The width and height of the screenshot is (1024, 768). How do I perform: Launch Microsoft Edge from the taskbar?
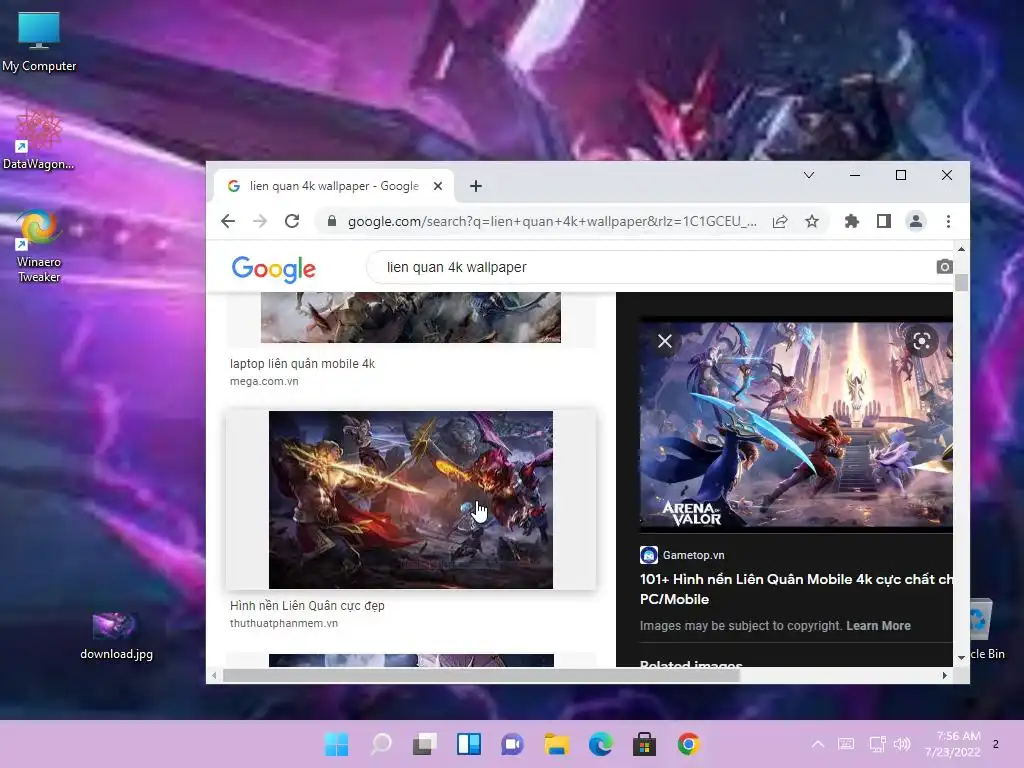(x=600, y=744)
